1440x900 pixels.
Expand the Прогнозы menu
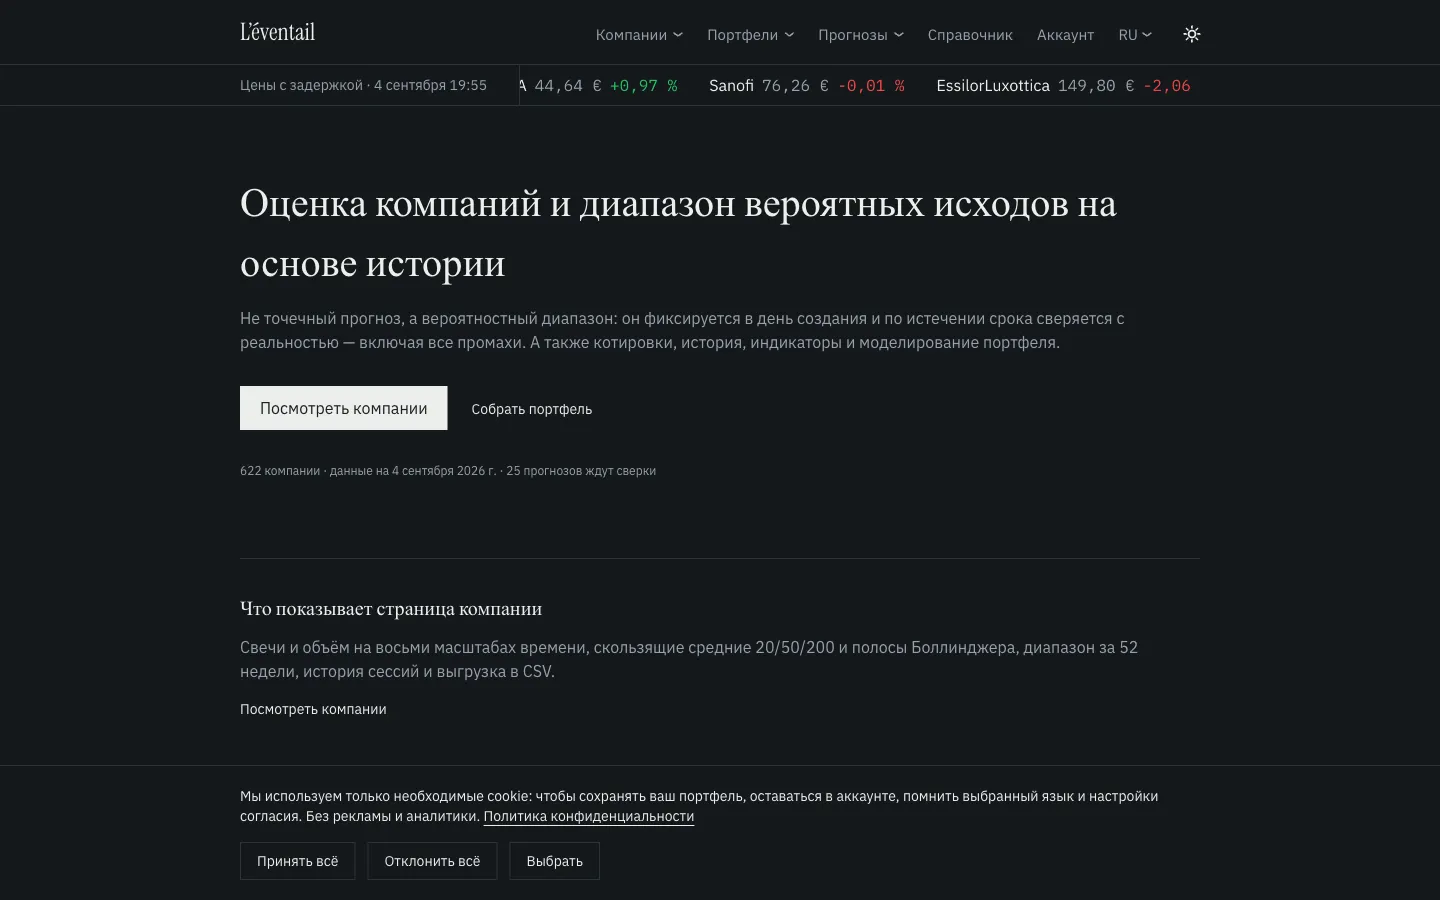click(x=861, y=35)
